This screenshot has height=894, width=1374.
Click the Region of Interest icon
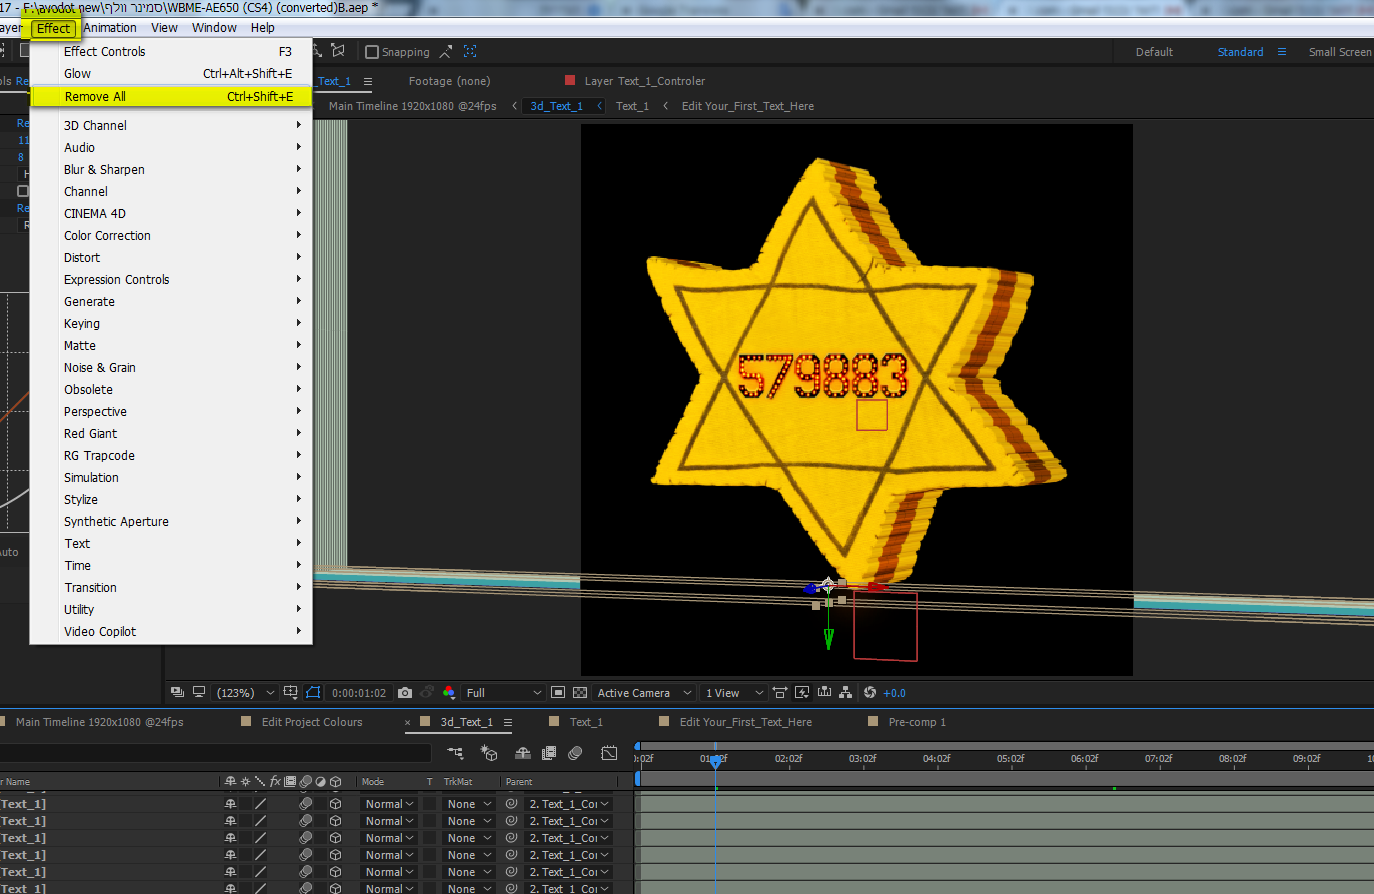coord(558,693)
